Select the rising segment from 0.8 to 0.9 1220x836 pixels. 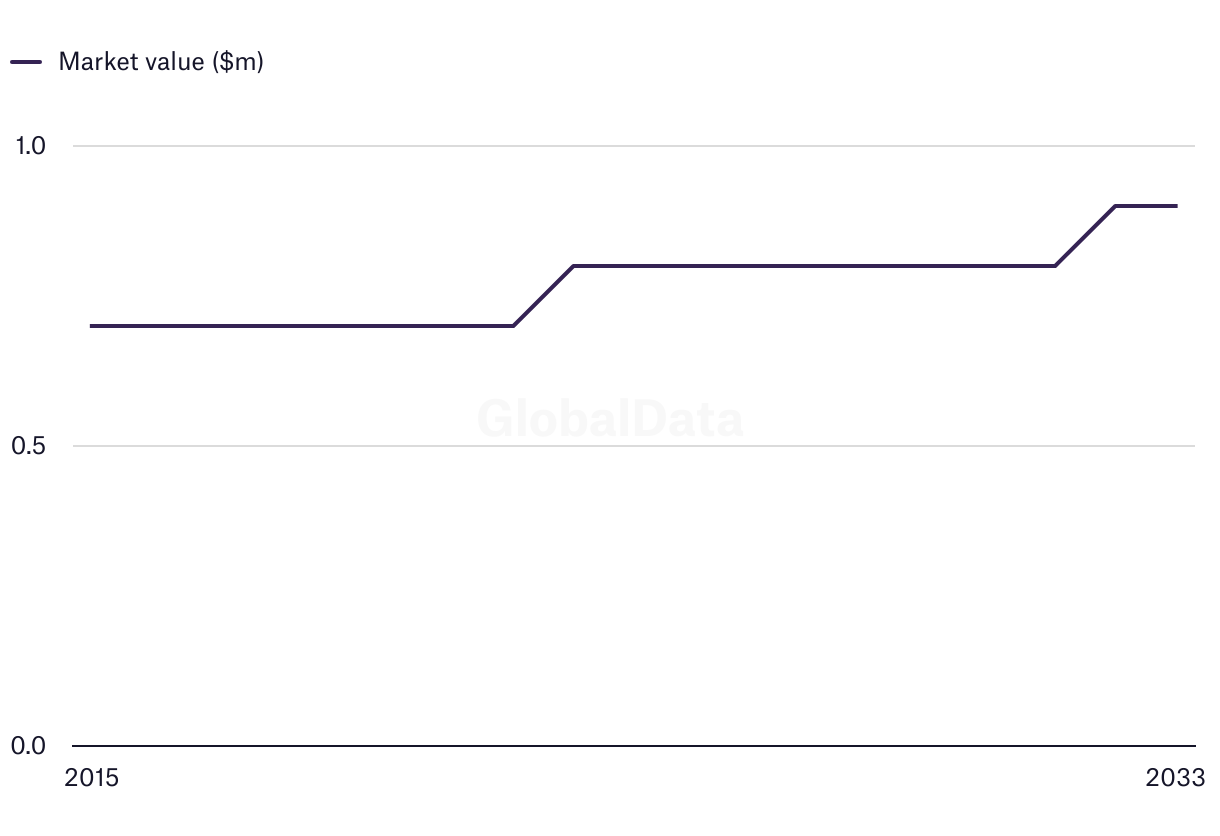point(1086,236)
